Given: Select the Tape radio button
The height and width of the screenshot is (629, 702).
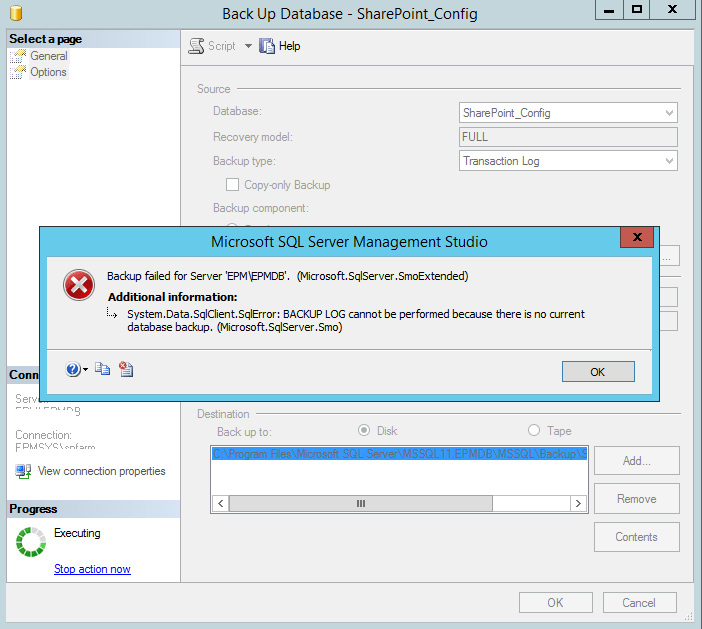Looking at the screenshot, I should pos(534,430).
